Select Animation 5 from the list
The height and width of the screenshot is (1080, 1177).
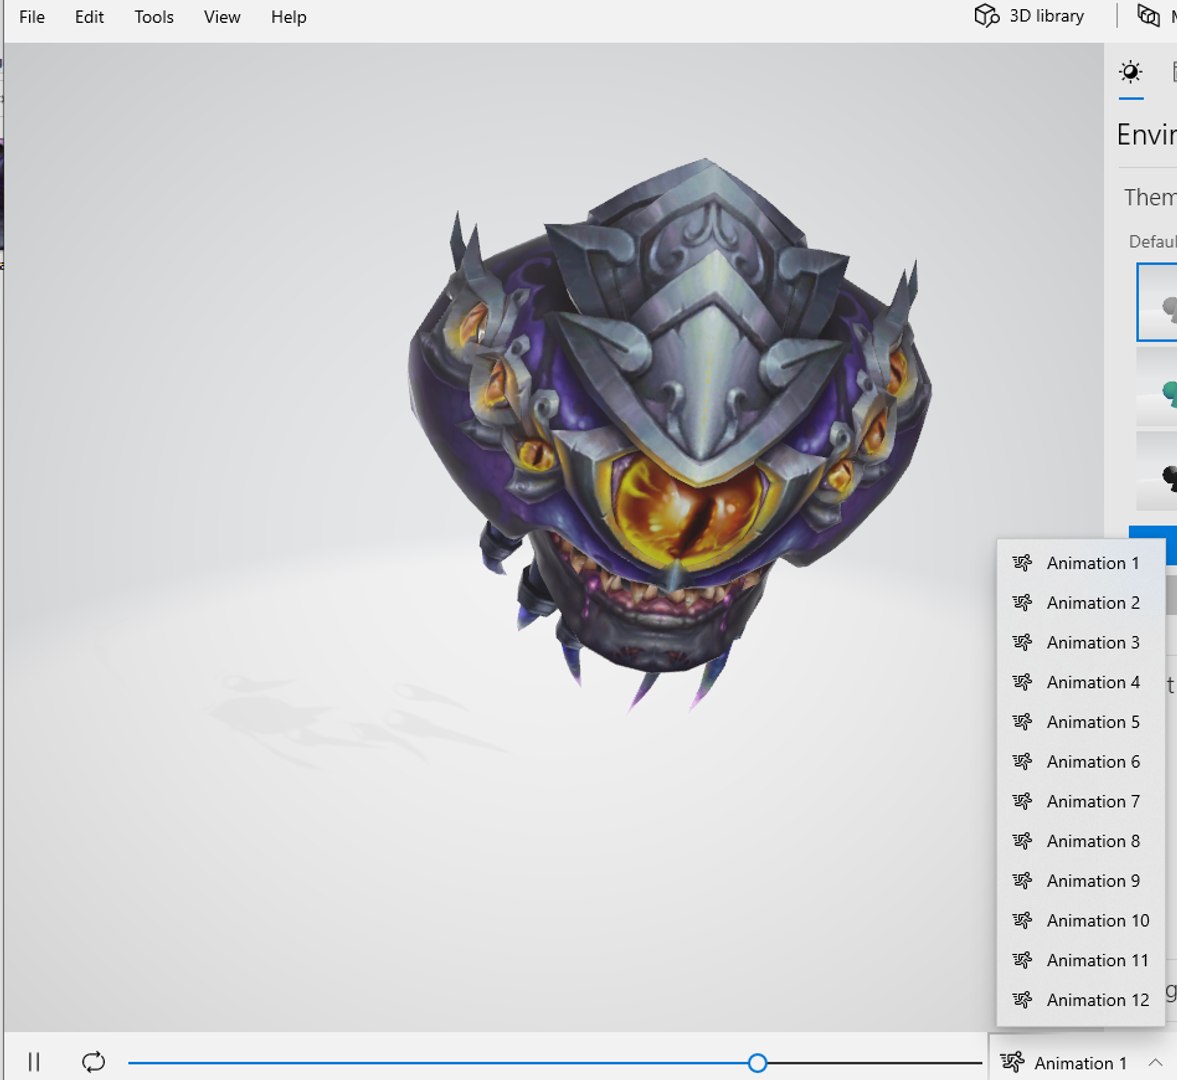tap(1080, 722)
